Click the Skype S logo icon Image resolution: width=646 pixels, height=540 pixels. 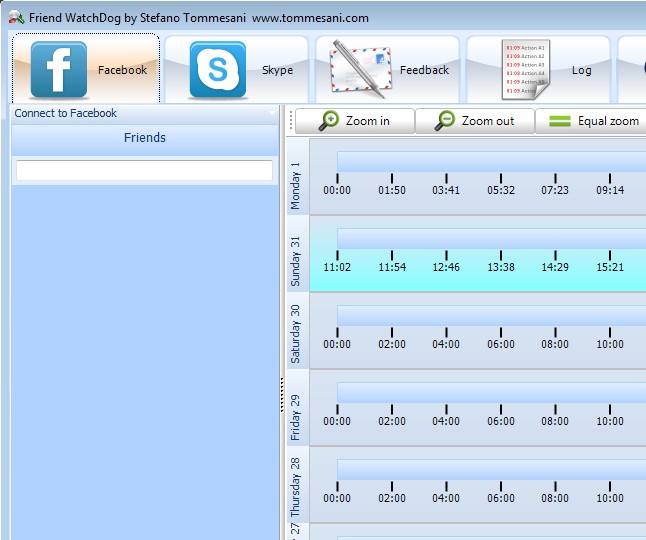click(x=218, y=69)
